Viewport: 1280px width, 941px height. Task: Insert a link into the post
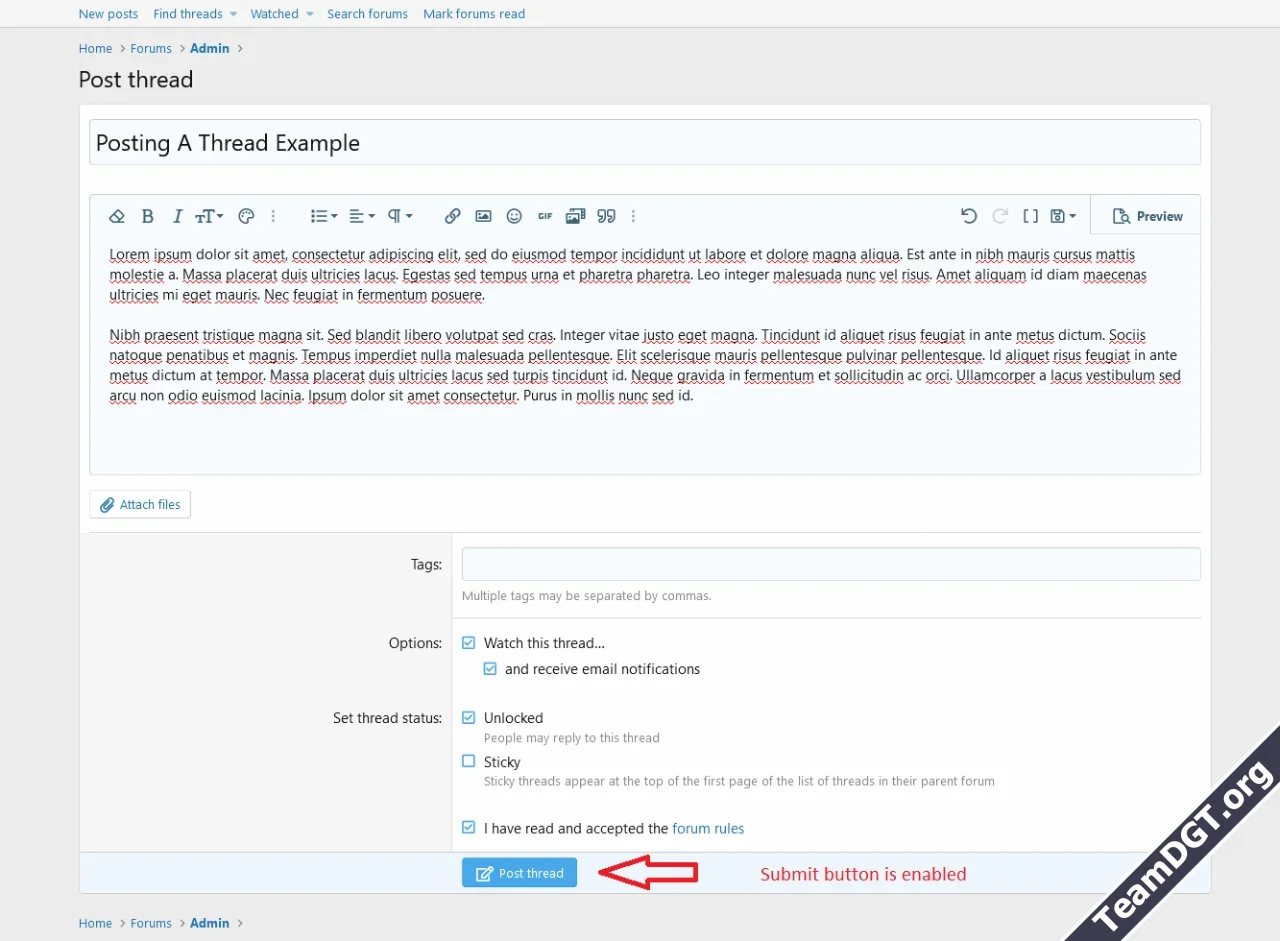tap(452, 216)
